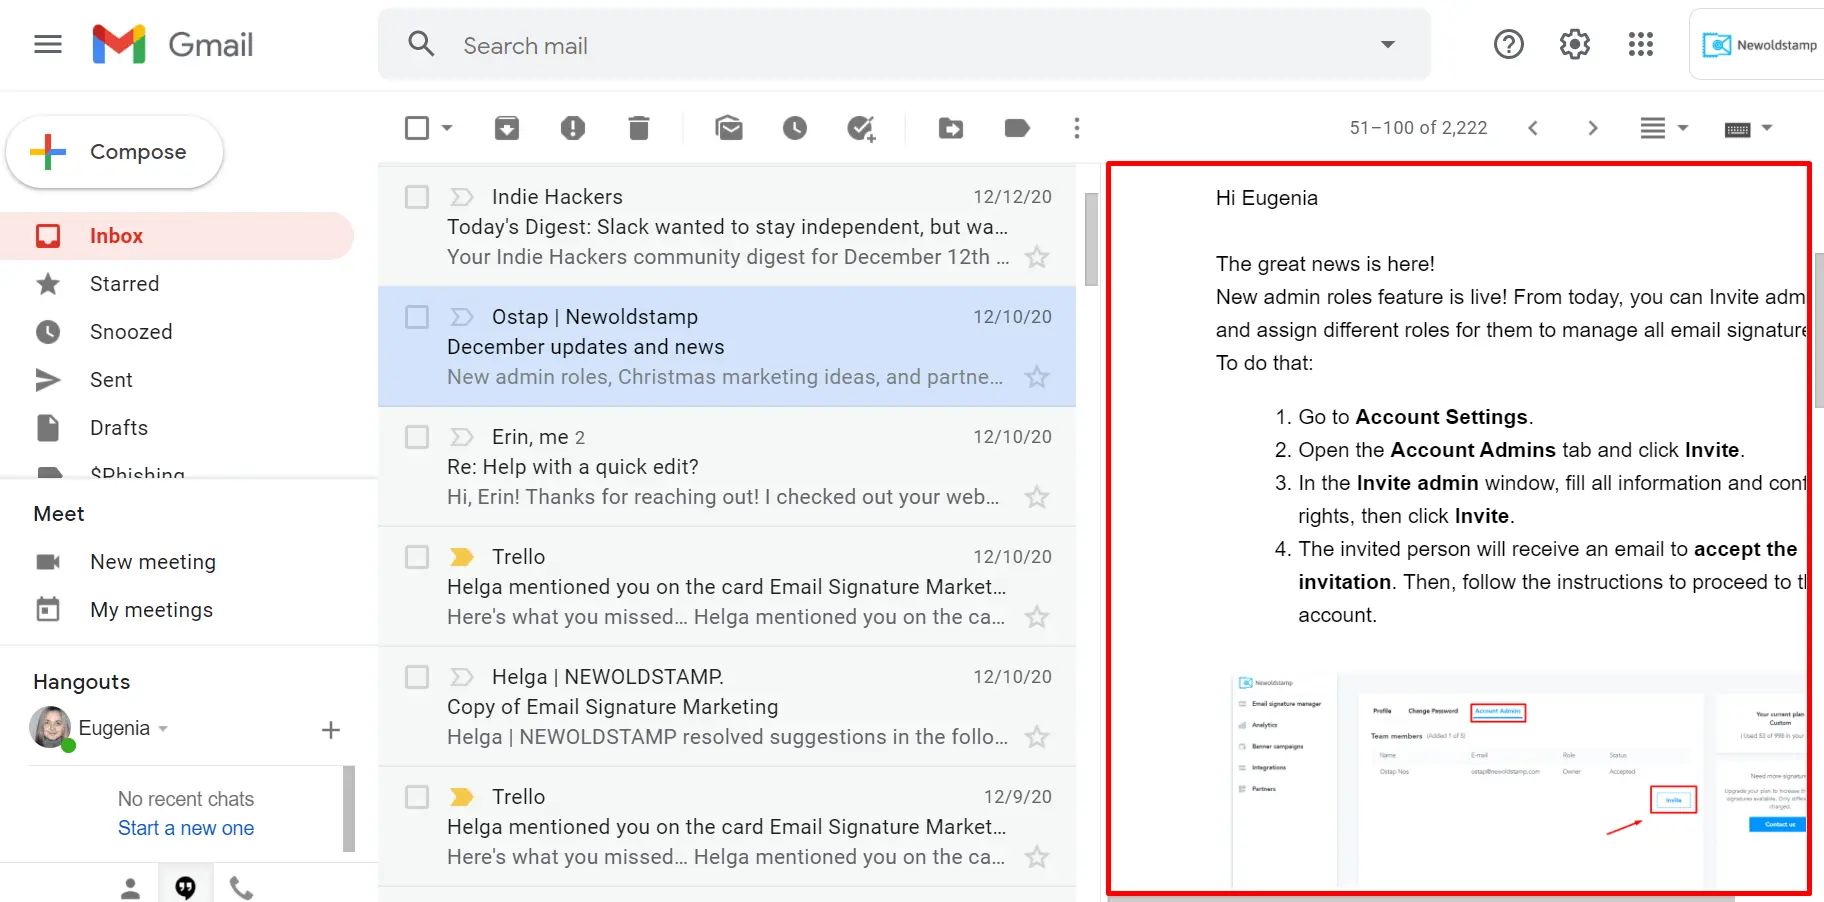Screen dimensions: 1824x902
Task: Check the Helga NEWOLDSTAMP email checkbox
Action: (417, 677)
